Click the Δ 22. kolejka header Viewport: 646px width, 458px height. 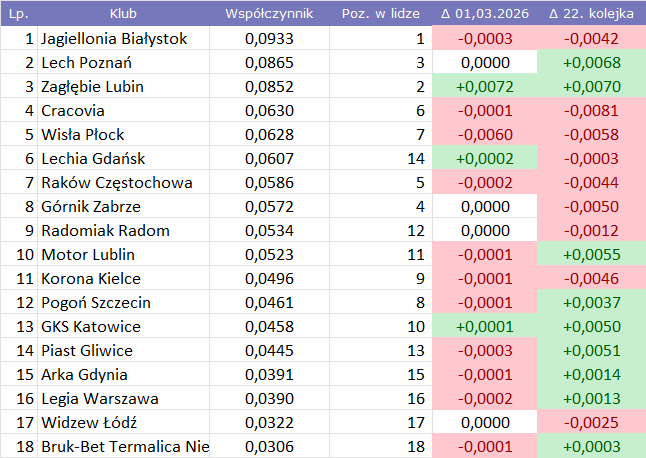pos(591,14)
